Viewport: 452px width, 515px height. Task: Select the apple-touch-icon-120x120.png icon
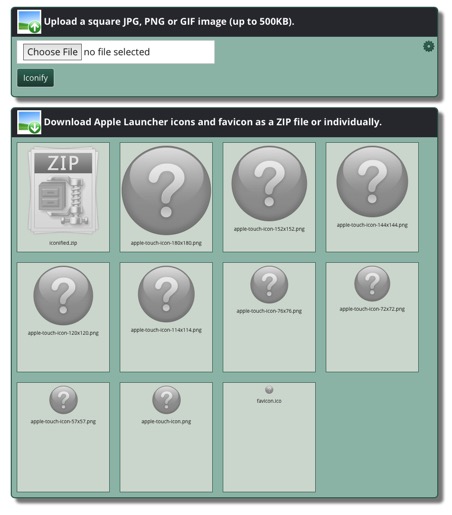tap(63, 295)
